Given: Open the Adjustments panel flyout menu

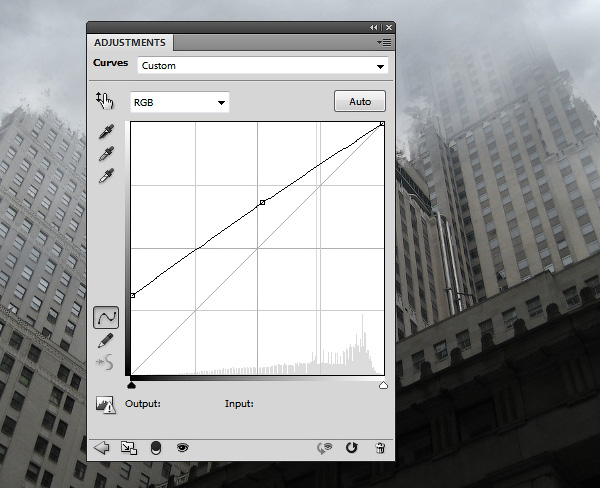Looking at the screenshot, I should tap(383, 43).
